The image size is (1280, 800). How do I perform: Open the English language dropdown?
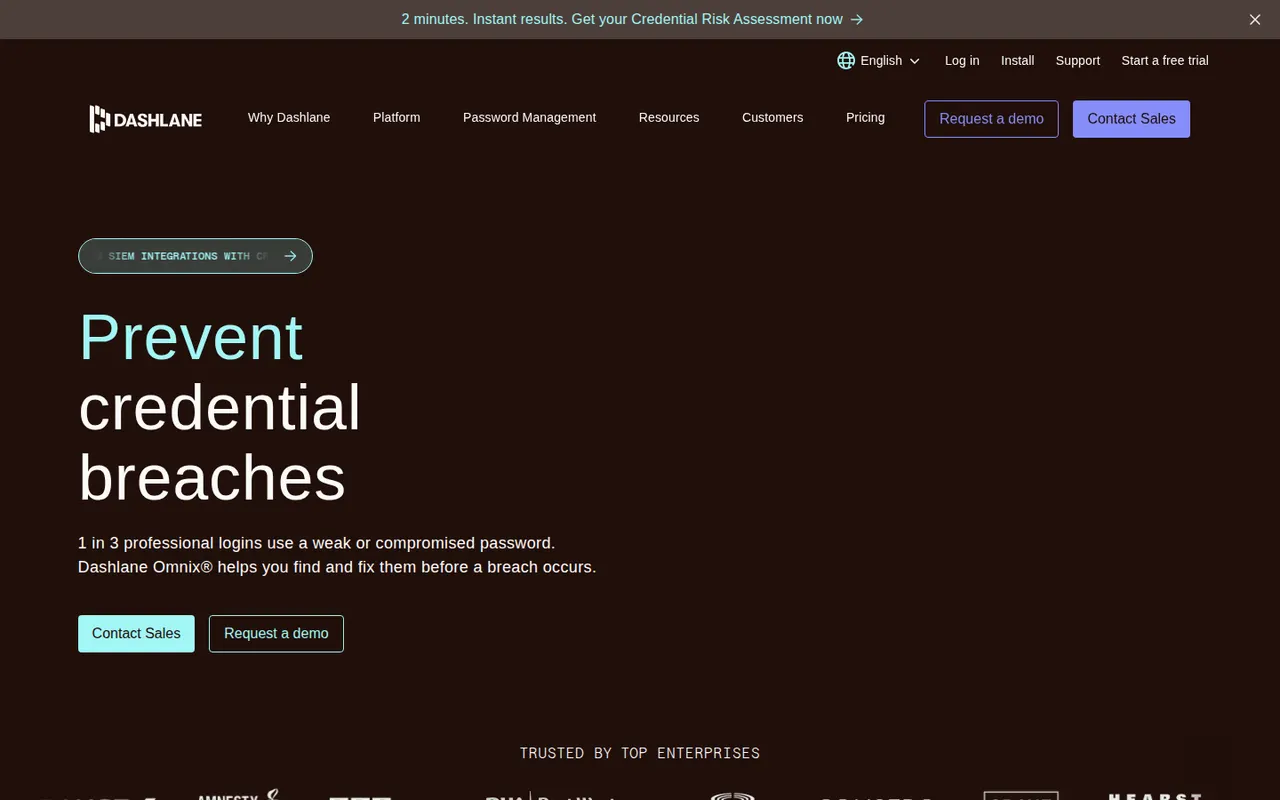pos(879,60)
